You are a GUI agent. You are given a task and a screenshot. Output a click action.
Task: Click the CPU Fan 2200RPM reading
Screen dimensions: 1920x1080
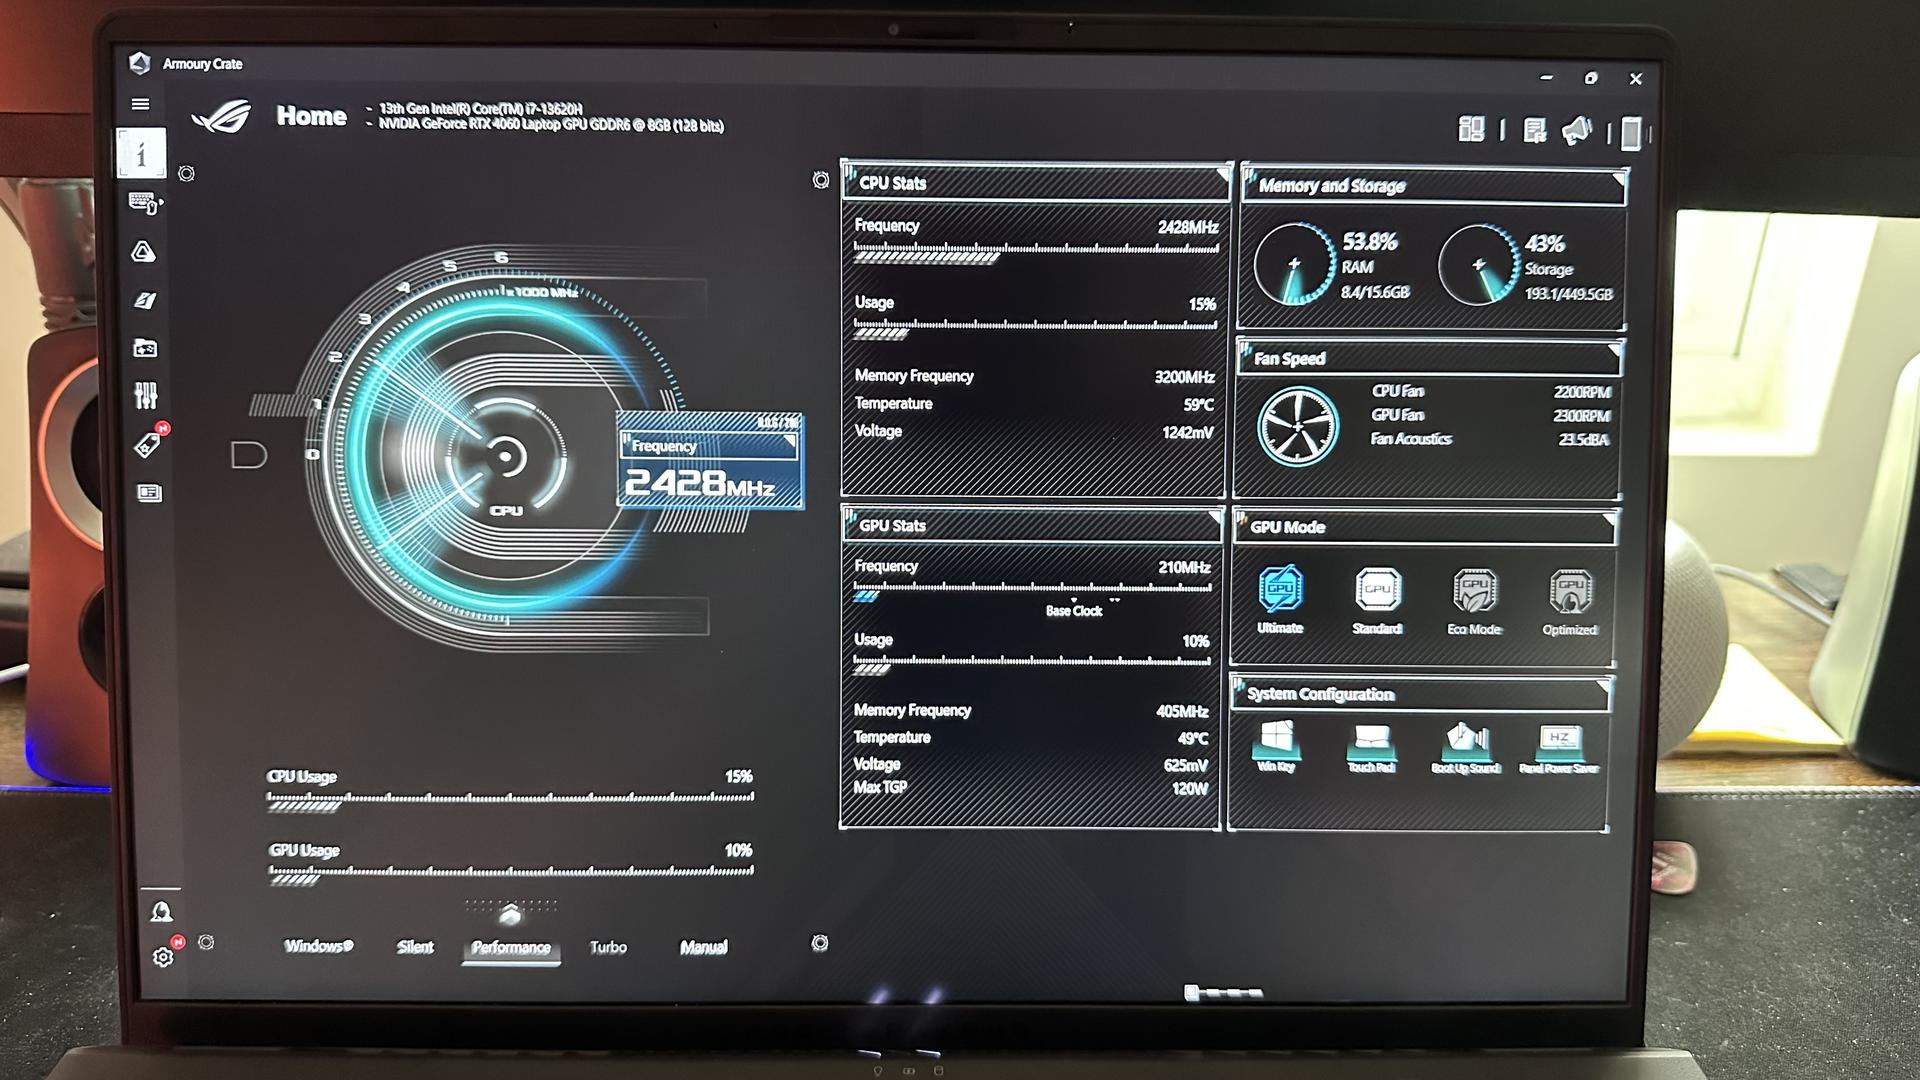pos(1582,392)
